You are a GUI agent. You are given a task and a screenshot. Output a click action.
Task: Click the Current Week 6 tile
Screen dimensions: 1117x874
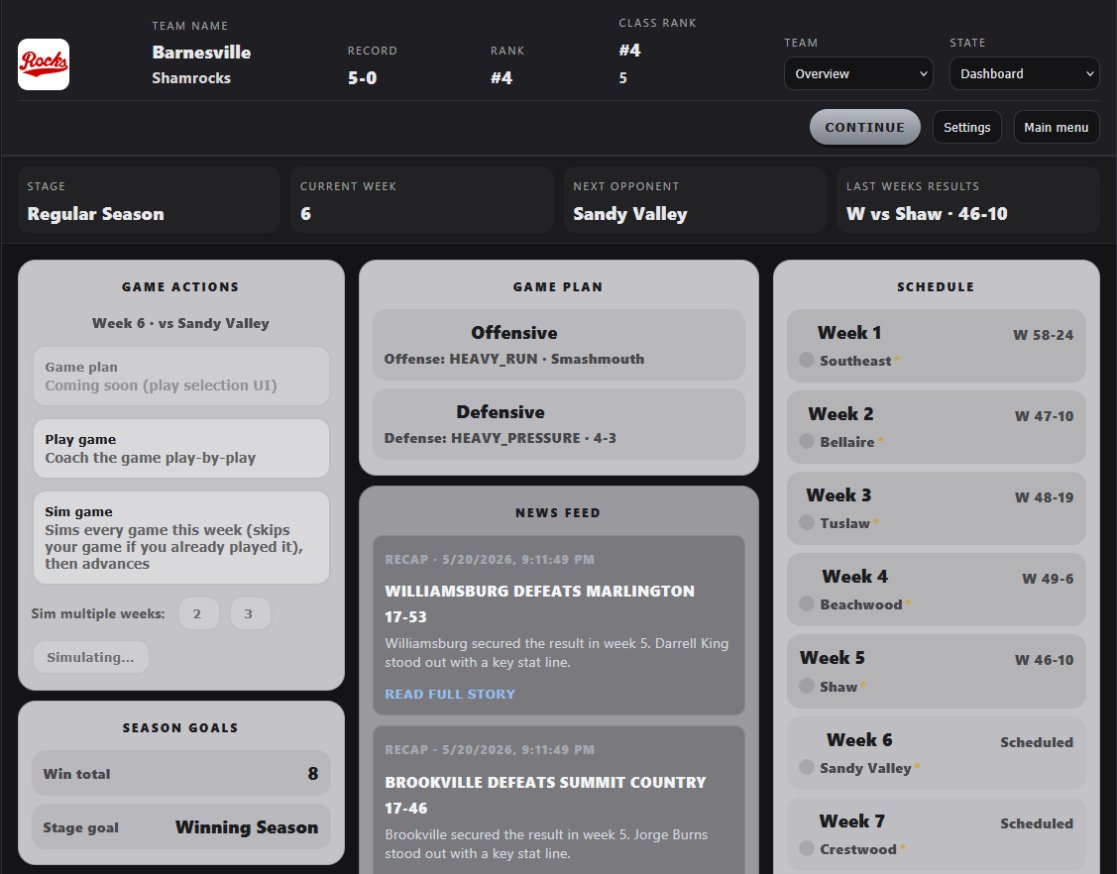point(422,200)
